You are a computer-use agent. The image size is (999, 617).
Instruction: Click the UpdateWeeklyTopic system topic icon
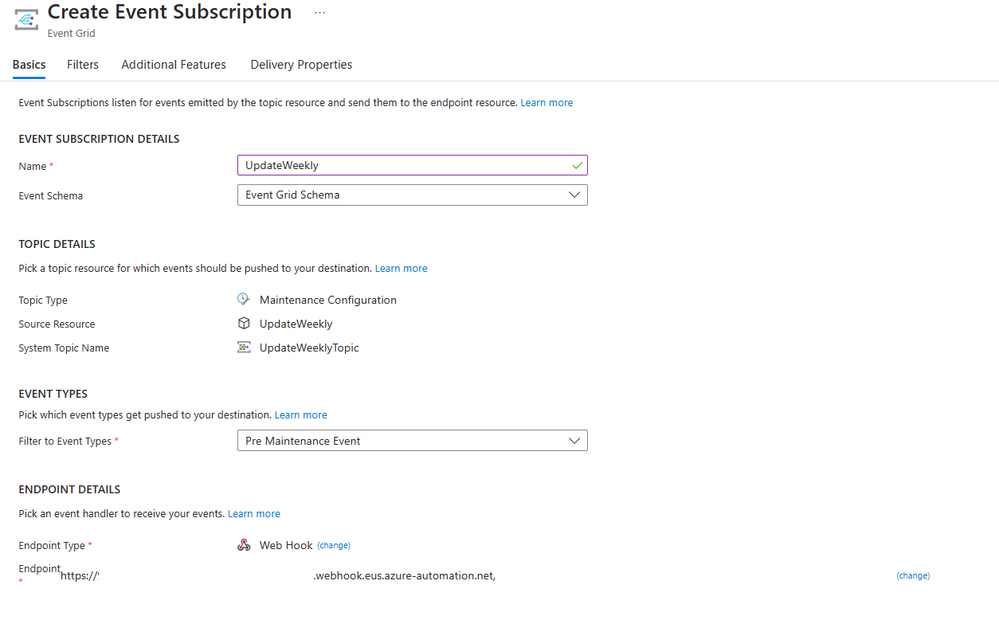click(x=244, y=347)
